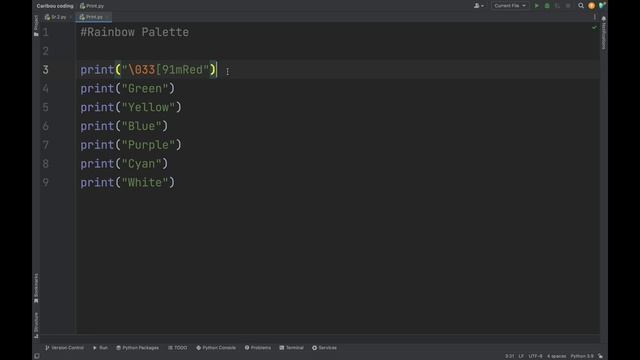Click the greyed-out stop icon
Screen dimensions: 640x360
pyautogui.click(x=568, y=6)
